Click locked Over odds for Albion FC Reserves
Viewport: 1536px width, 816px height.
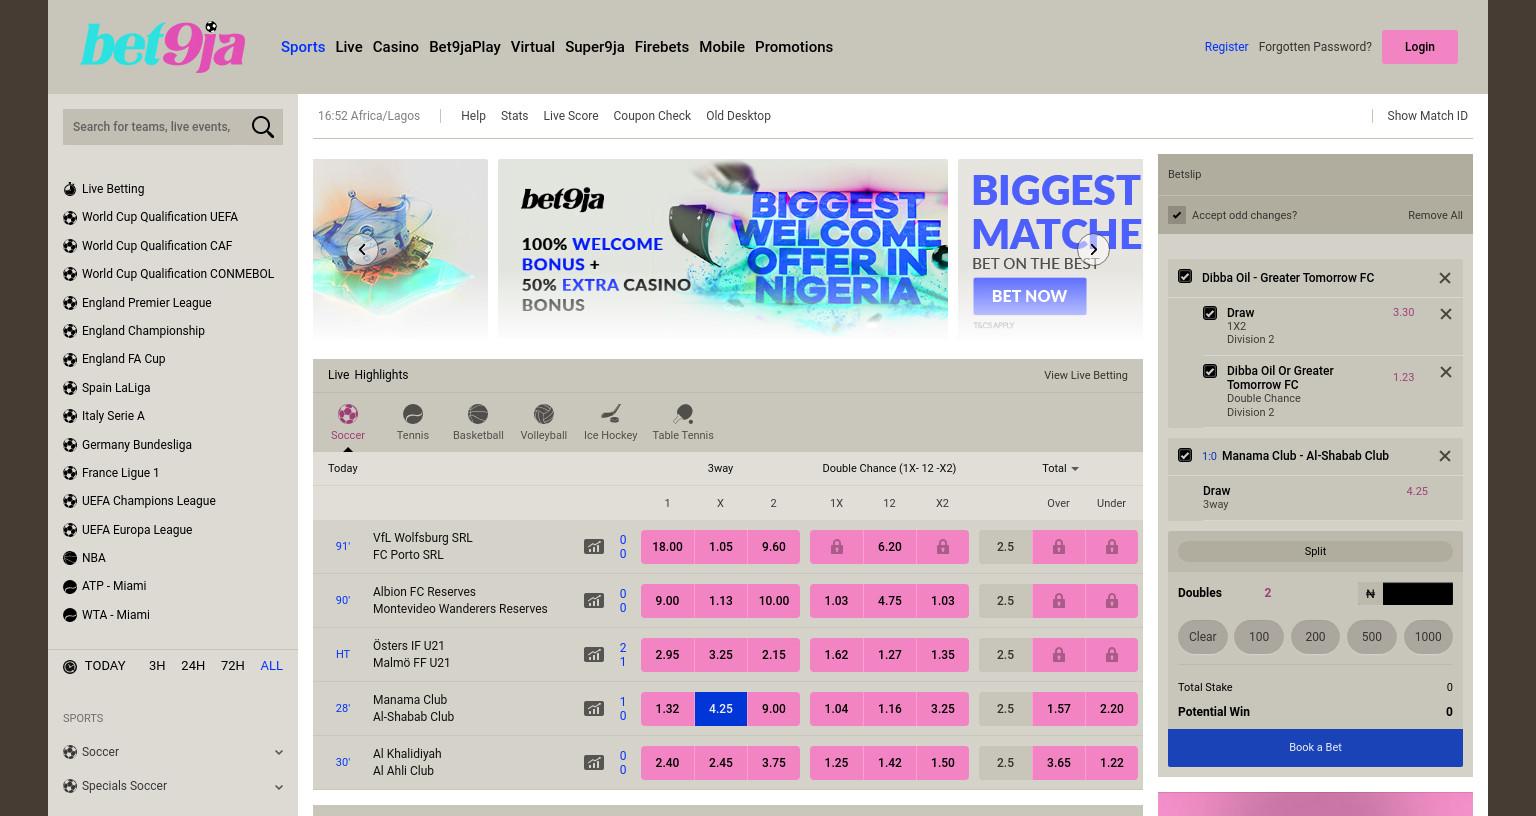point(1058,601)
